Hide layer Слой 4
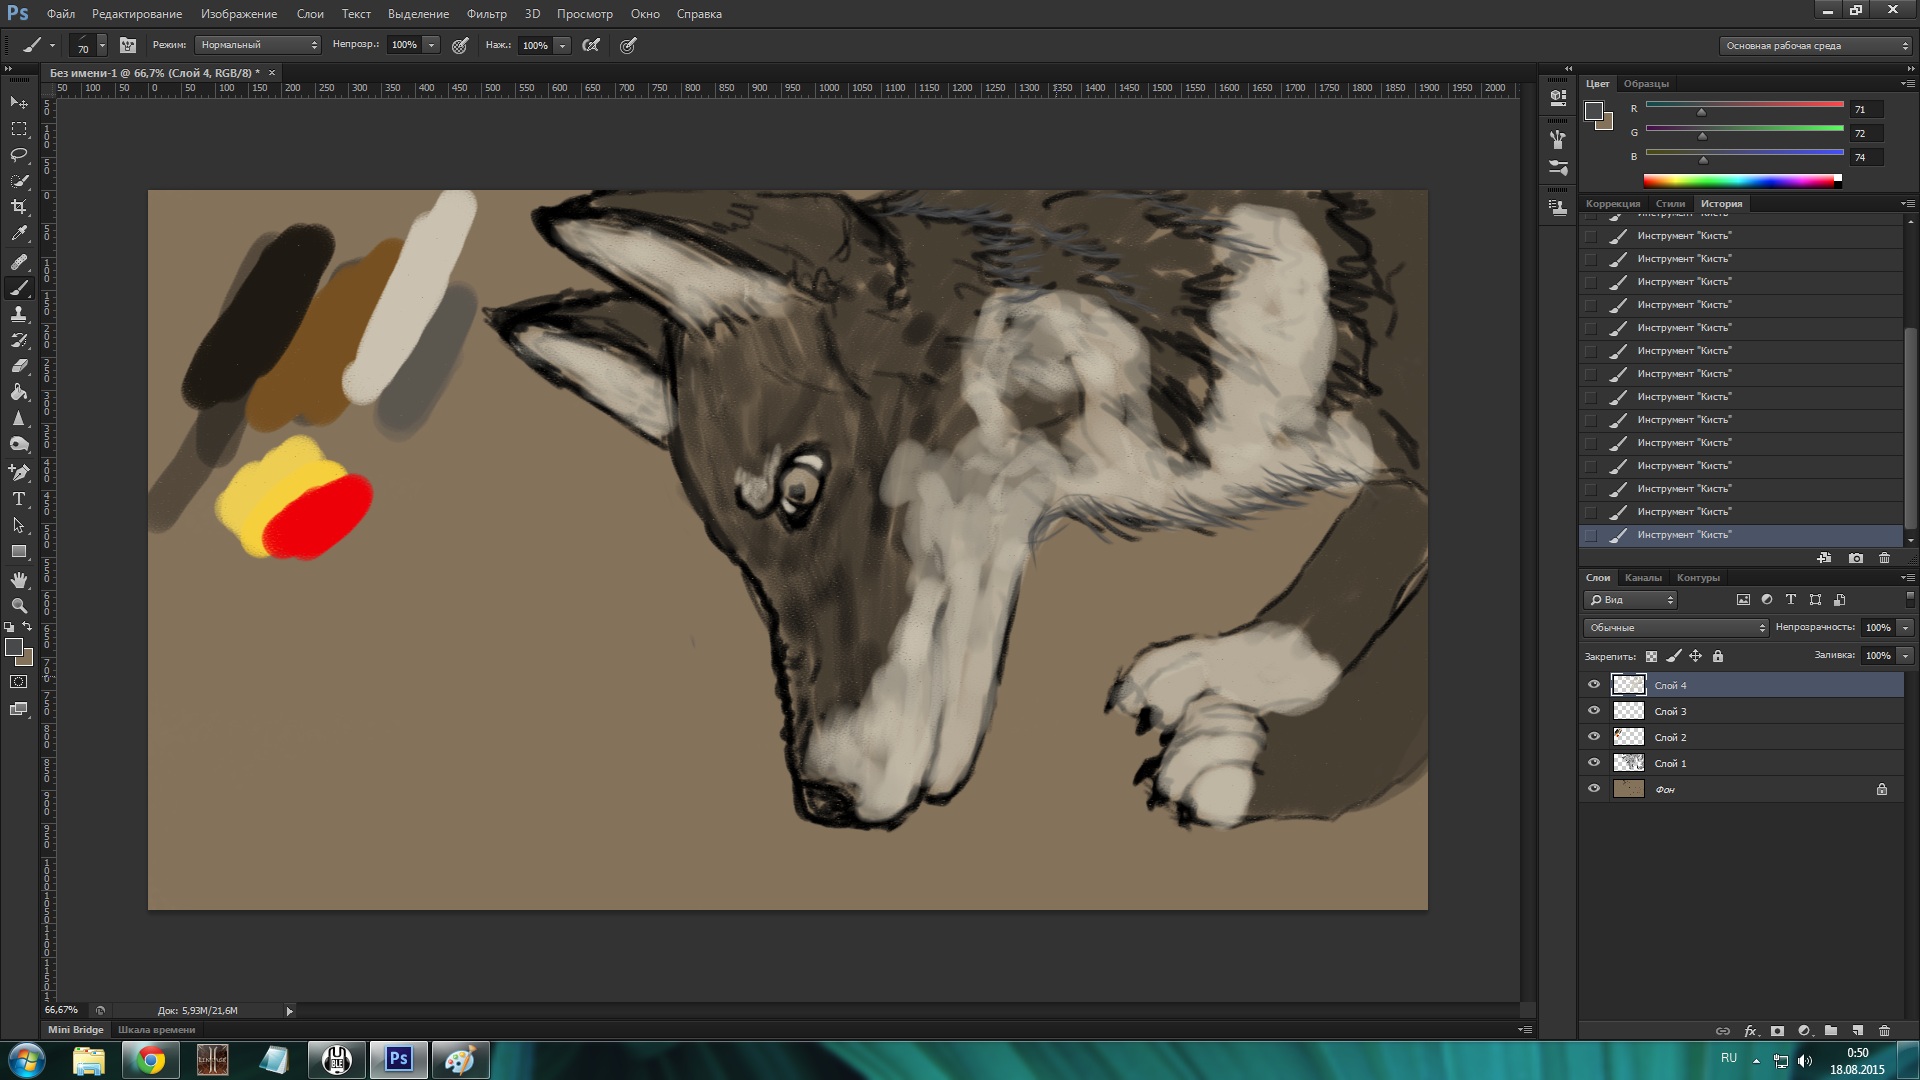 1594,685
